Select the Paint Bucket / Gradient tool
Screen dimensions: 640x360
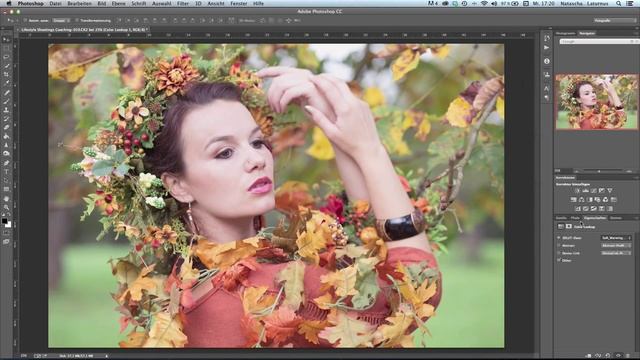6,136
